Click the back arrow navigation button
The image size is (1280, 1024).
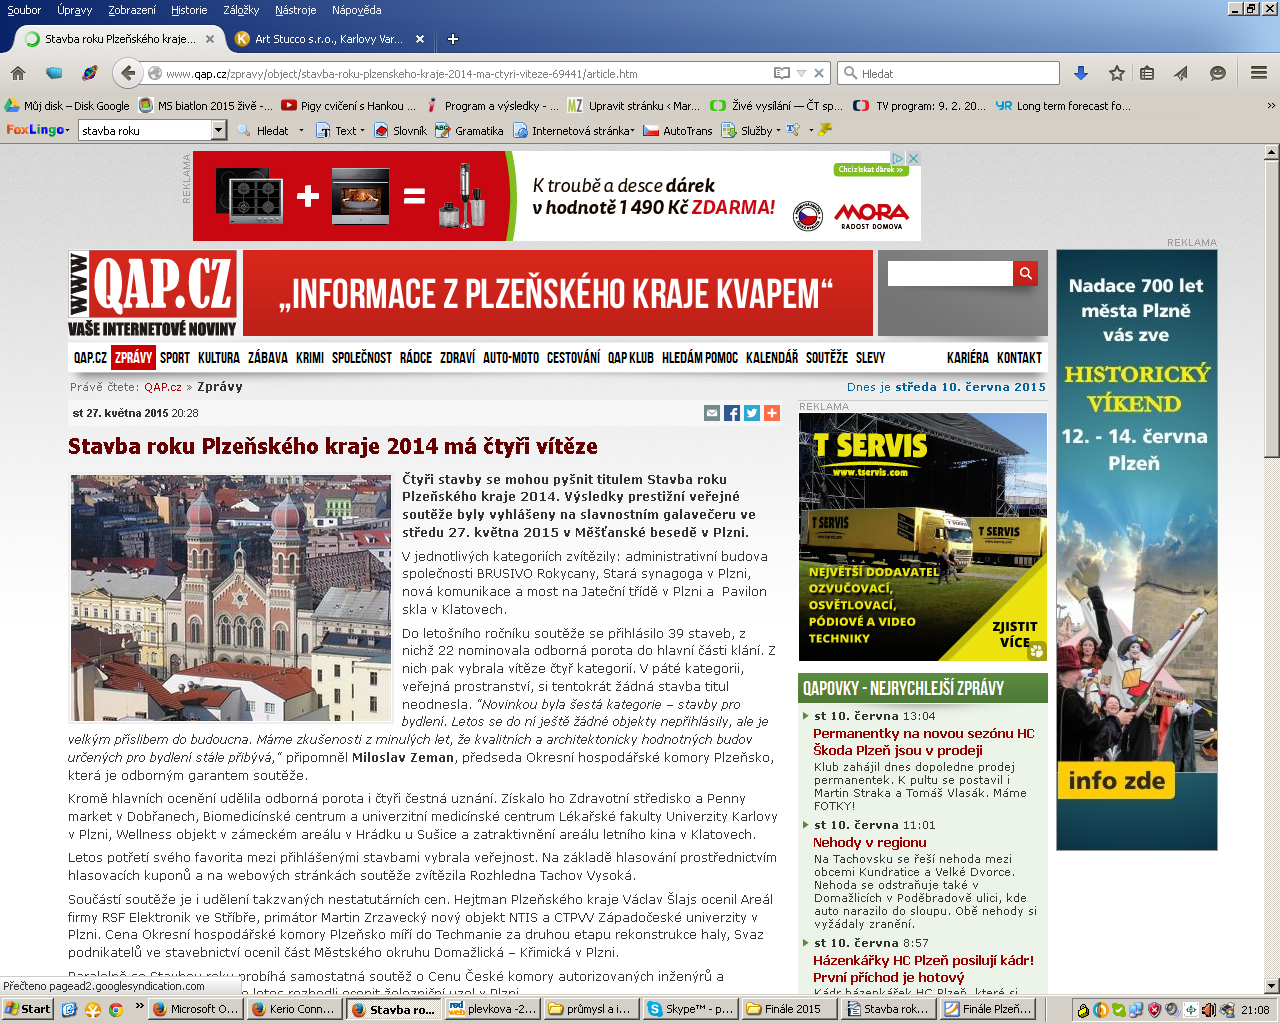(127, 73)
